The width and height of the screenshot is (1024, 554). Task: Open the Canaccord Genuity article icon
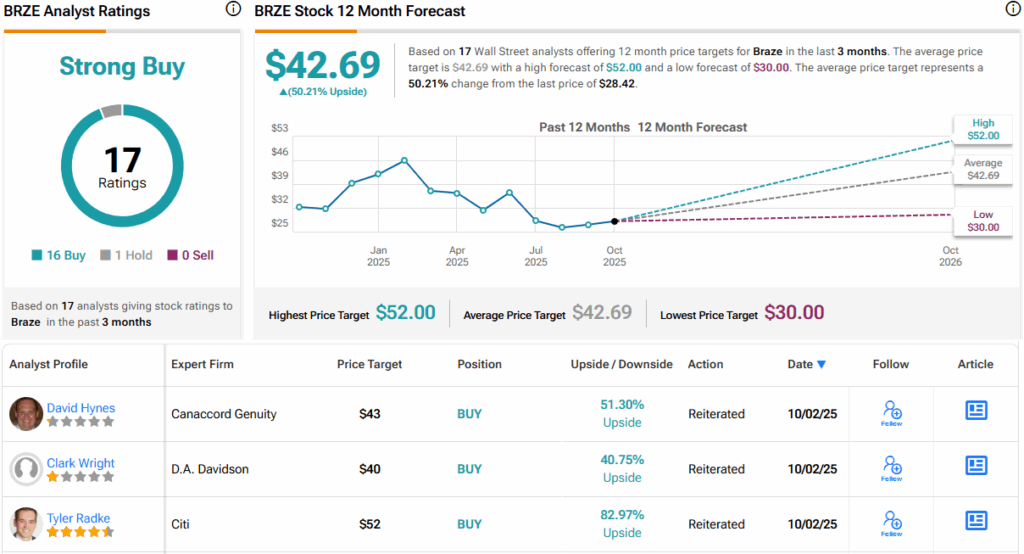[x=976, y=411]
